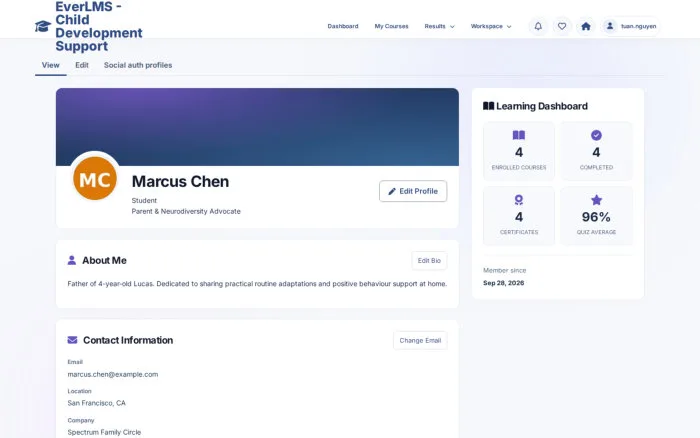Click the Edit Profile button
700x438 pixels.
pos(413,191)
